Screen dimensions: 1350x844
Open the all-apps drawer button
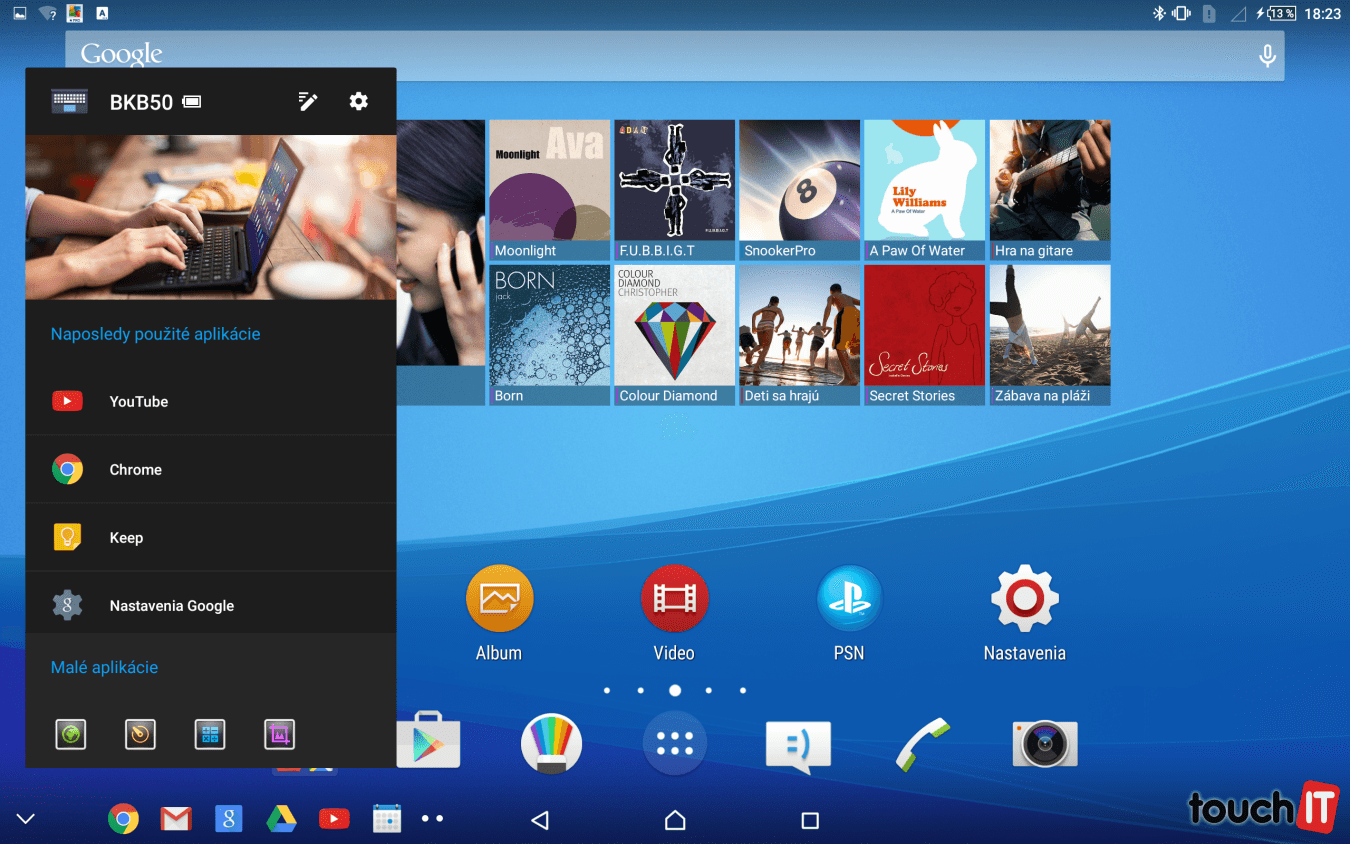[675, 744]
